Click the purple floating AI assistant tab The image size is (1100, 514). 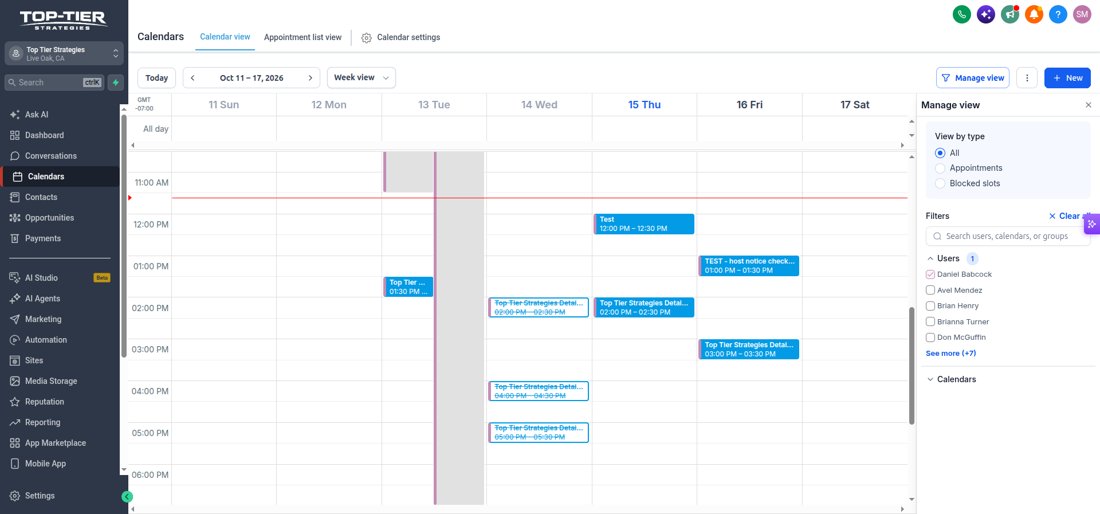point(1092,224)
